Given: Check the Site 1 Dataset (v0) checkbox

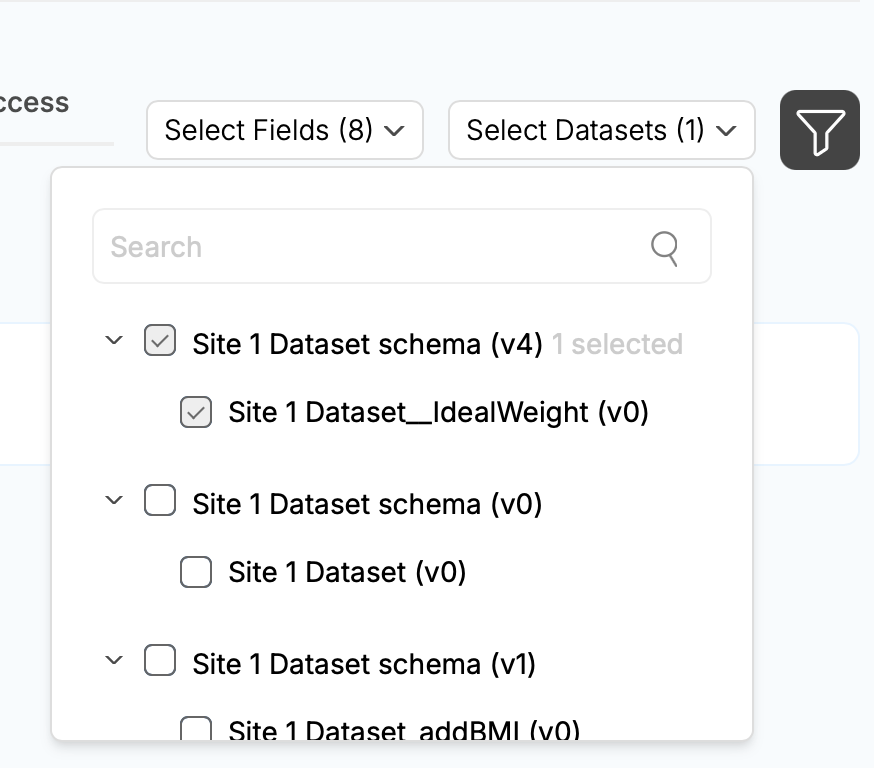Looking at the screenshot, I should pos(196,572).
